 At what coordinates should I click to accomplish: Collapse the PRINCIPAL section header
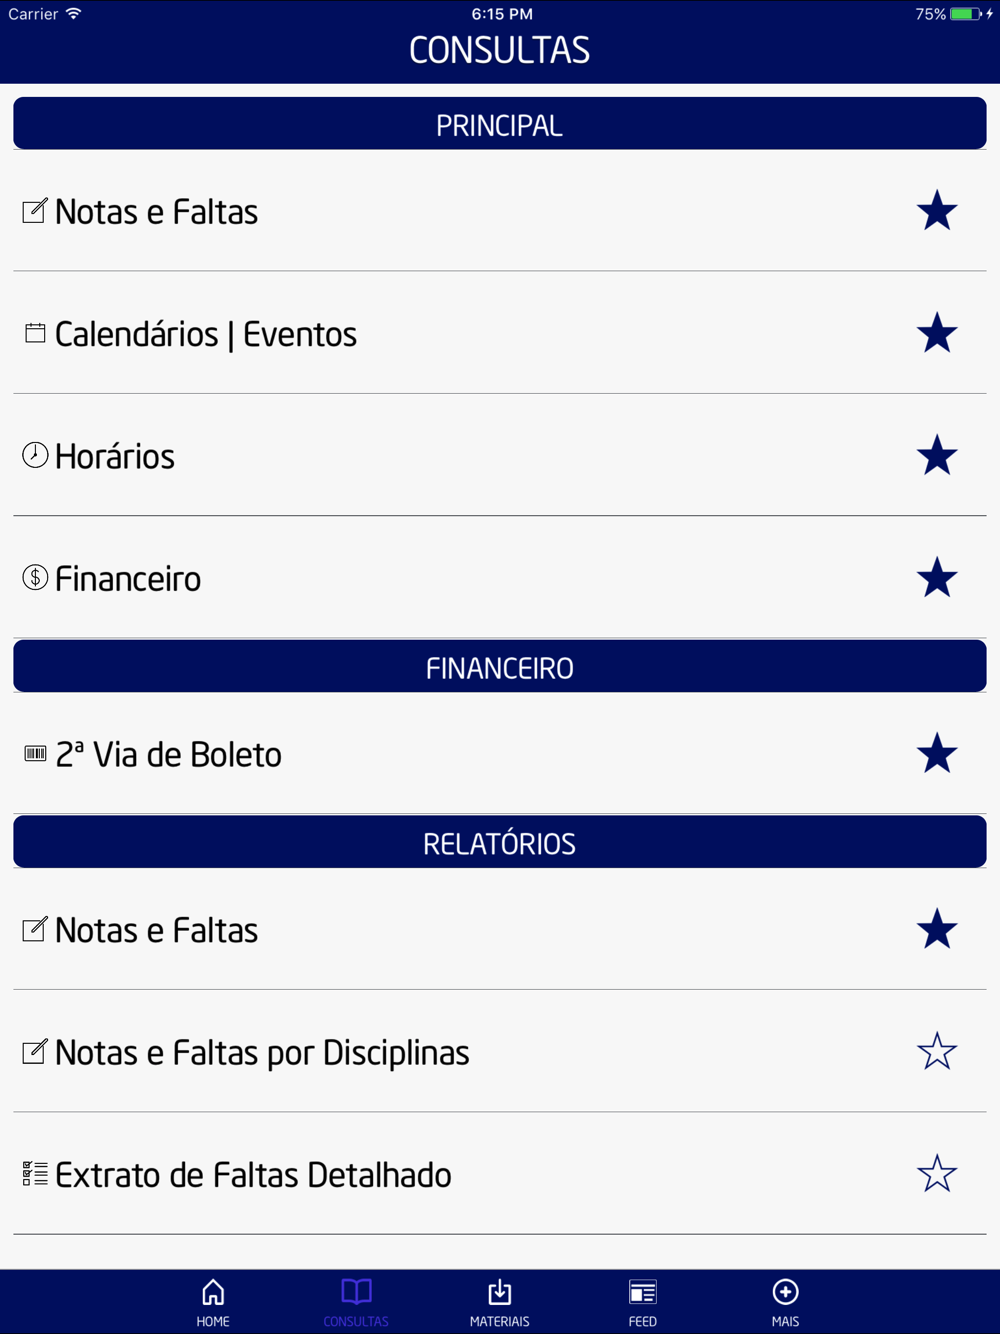pyautogui.click(x=500, y=124)
